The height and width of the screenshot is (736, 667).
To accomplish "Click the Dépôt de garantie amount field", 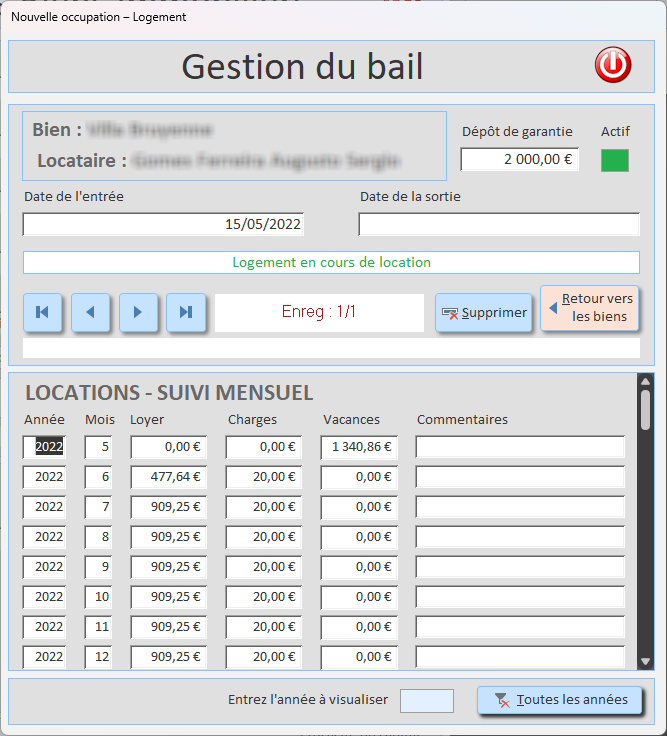I will 519,159.
